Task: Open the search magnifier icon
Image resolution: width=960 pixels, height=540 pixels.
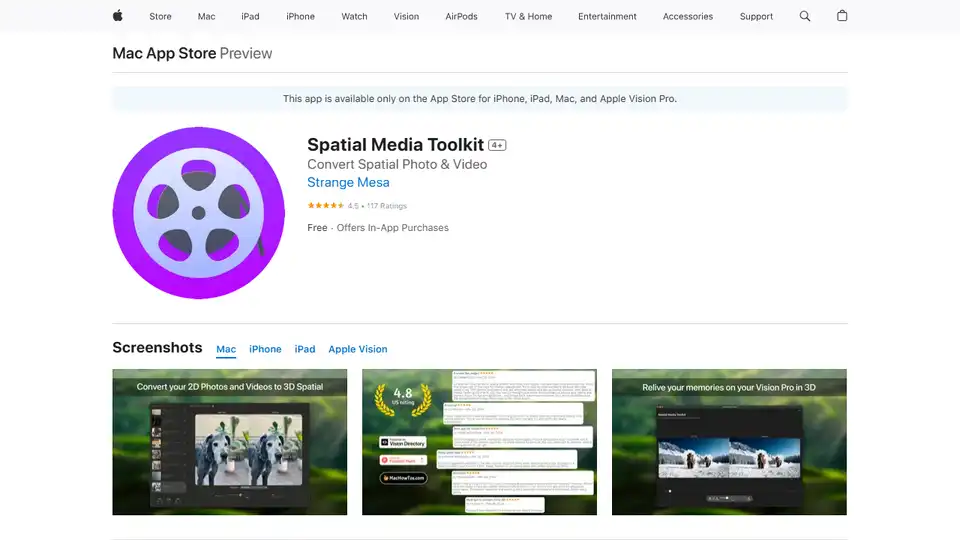Action: coord(804,17)
